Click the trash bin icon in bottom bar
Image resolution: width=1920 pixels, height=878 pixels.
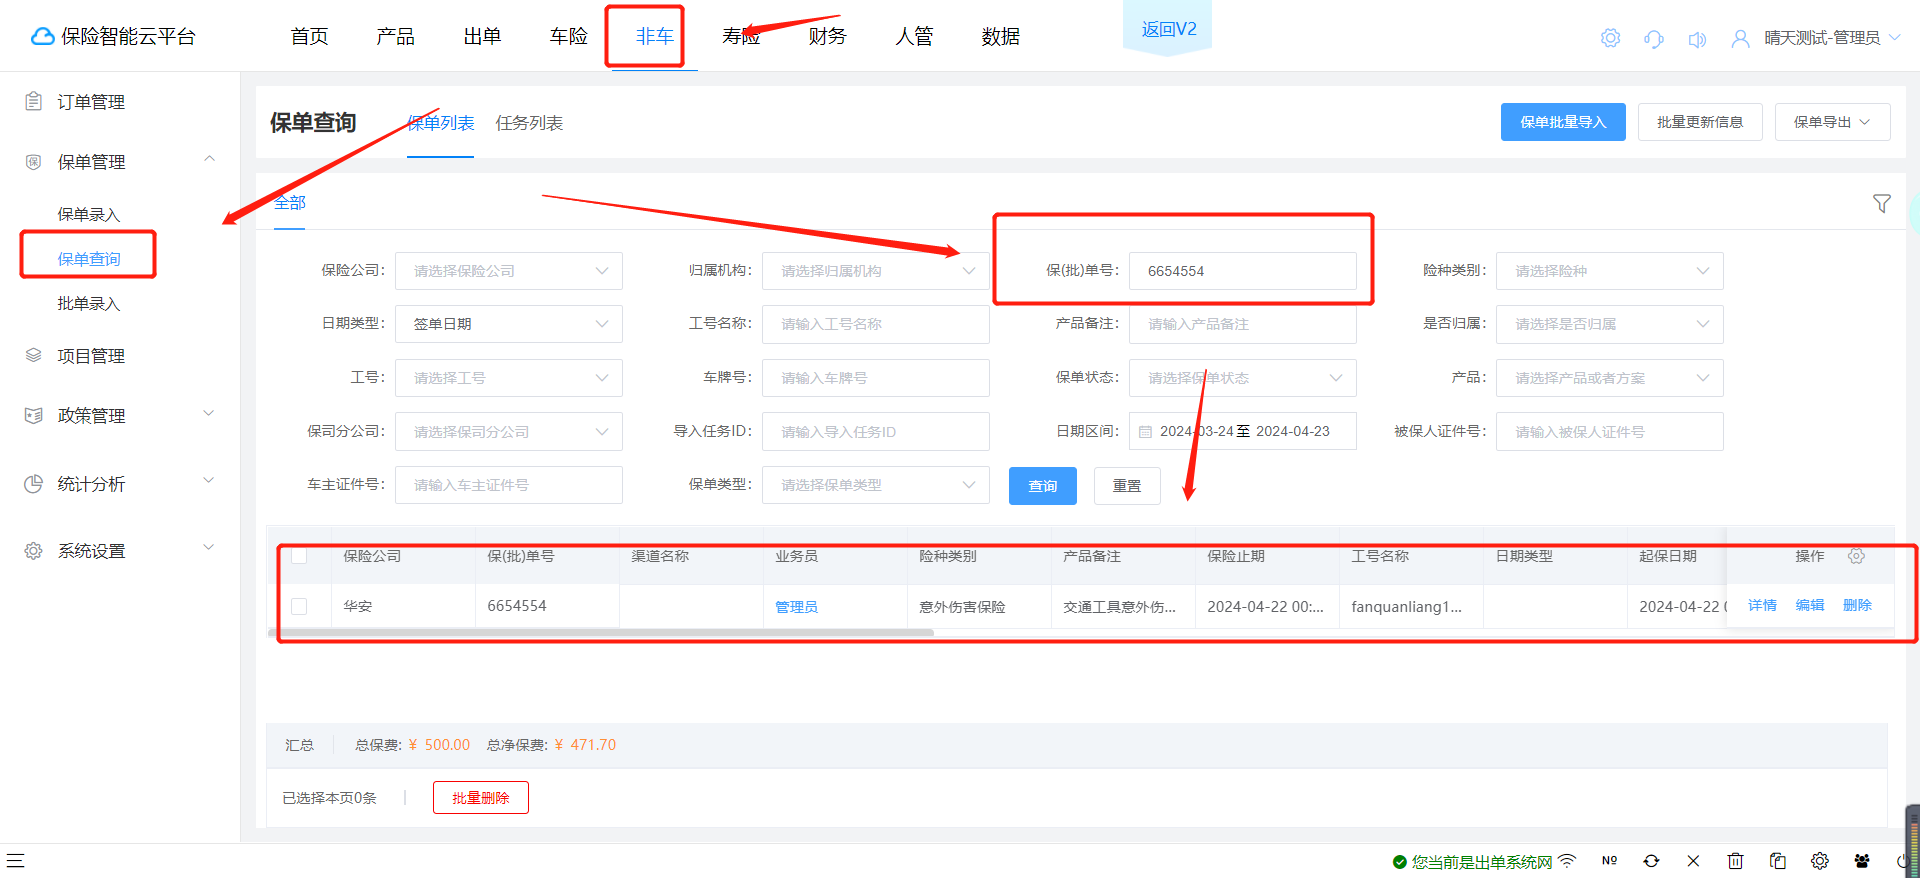(x=1735, y=860)
